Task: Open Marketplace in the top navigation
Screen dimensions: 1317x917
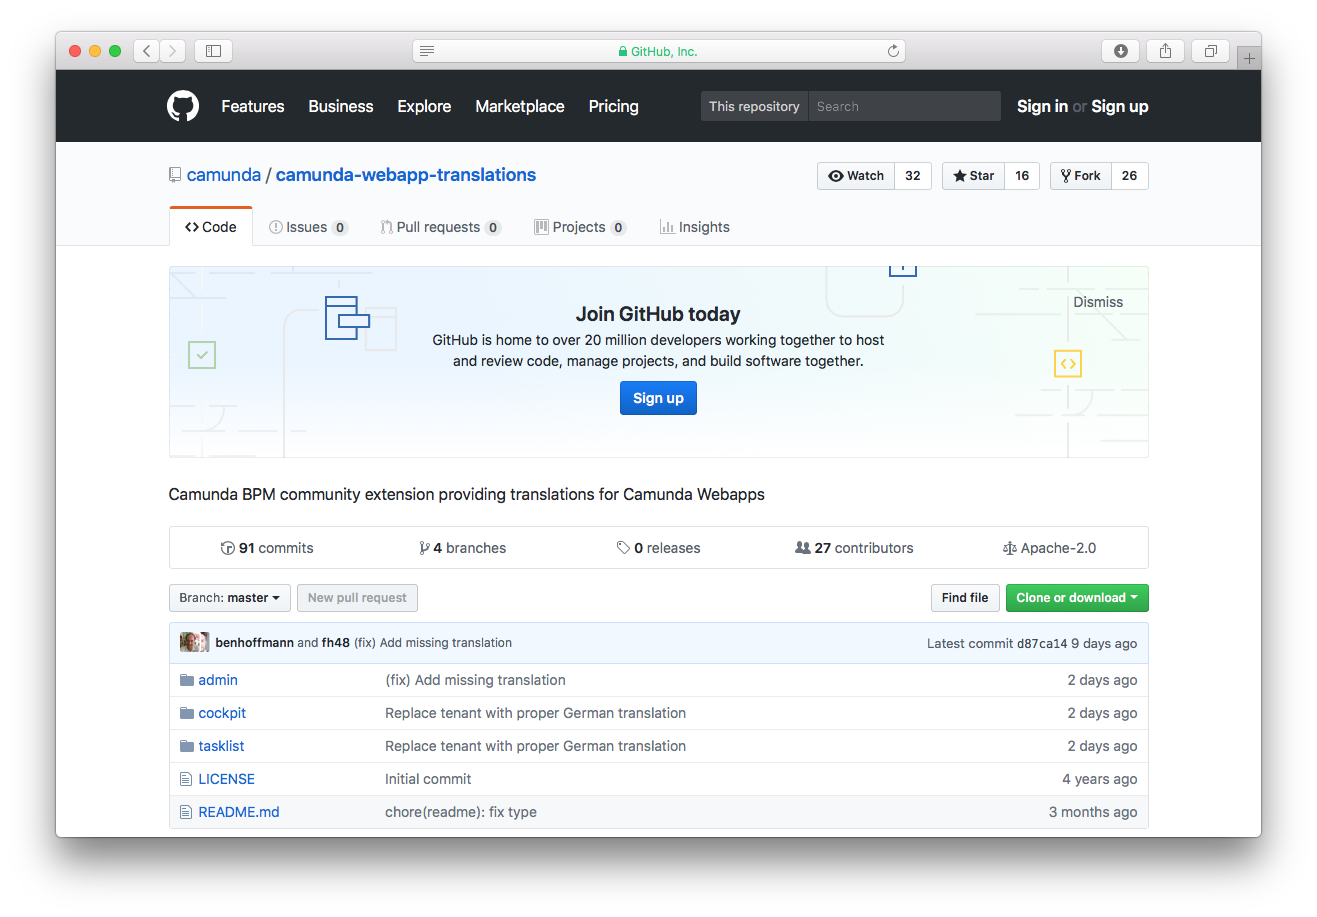Action: (x=520, y=106)
